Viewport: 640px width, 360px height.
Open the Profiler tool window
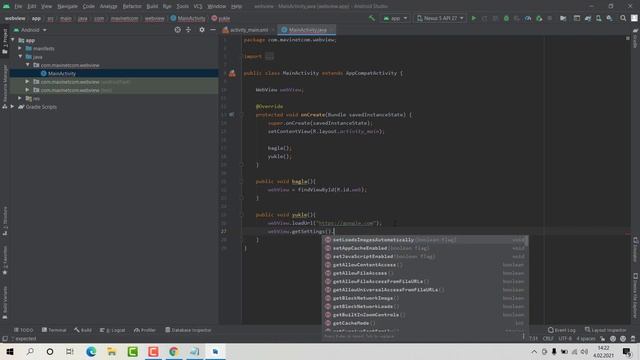pos(145,330)
